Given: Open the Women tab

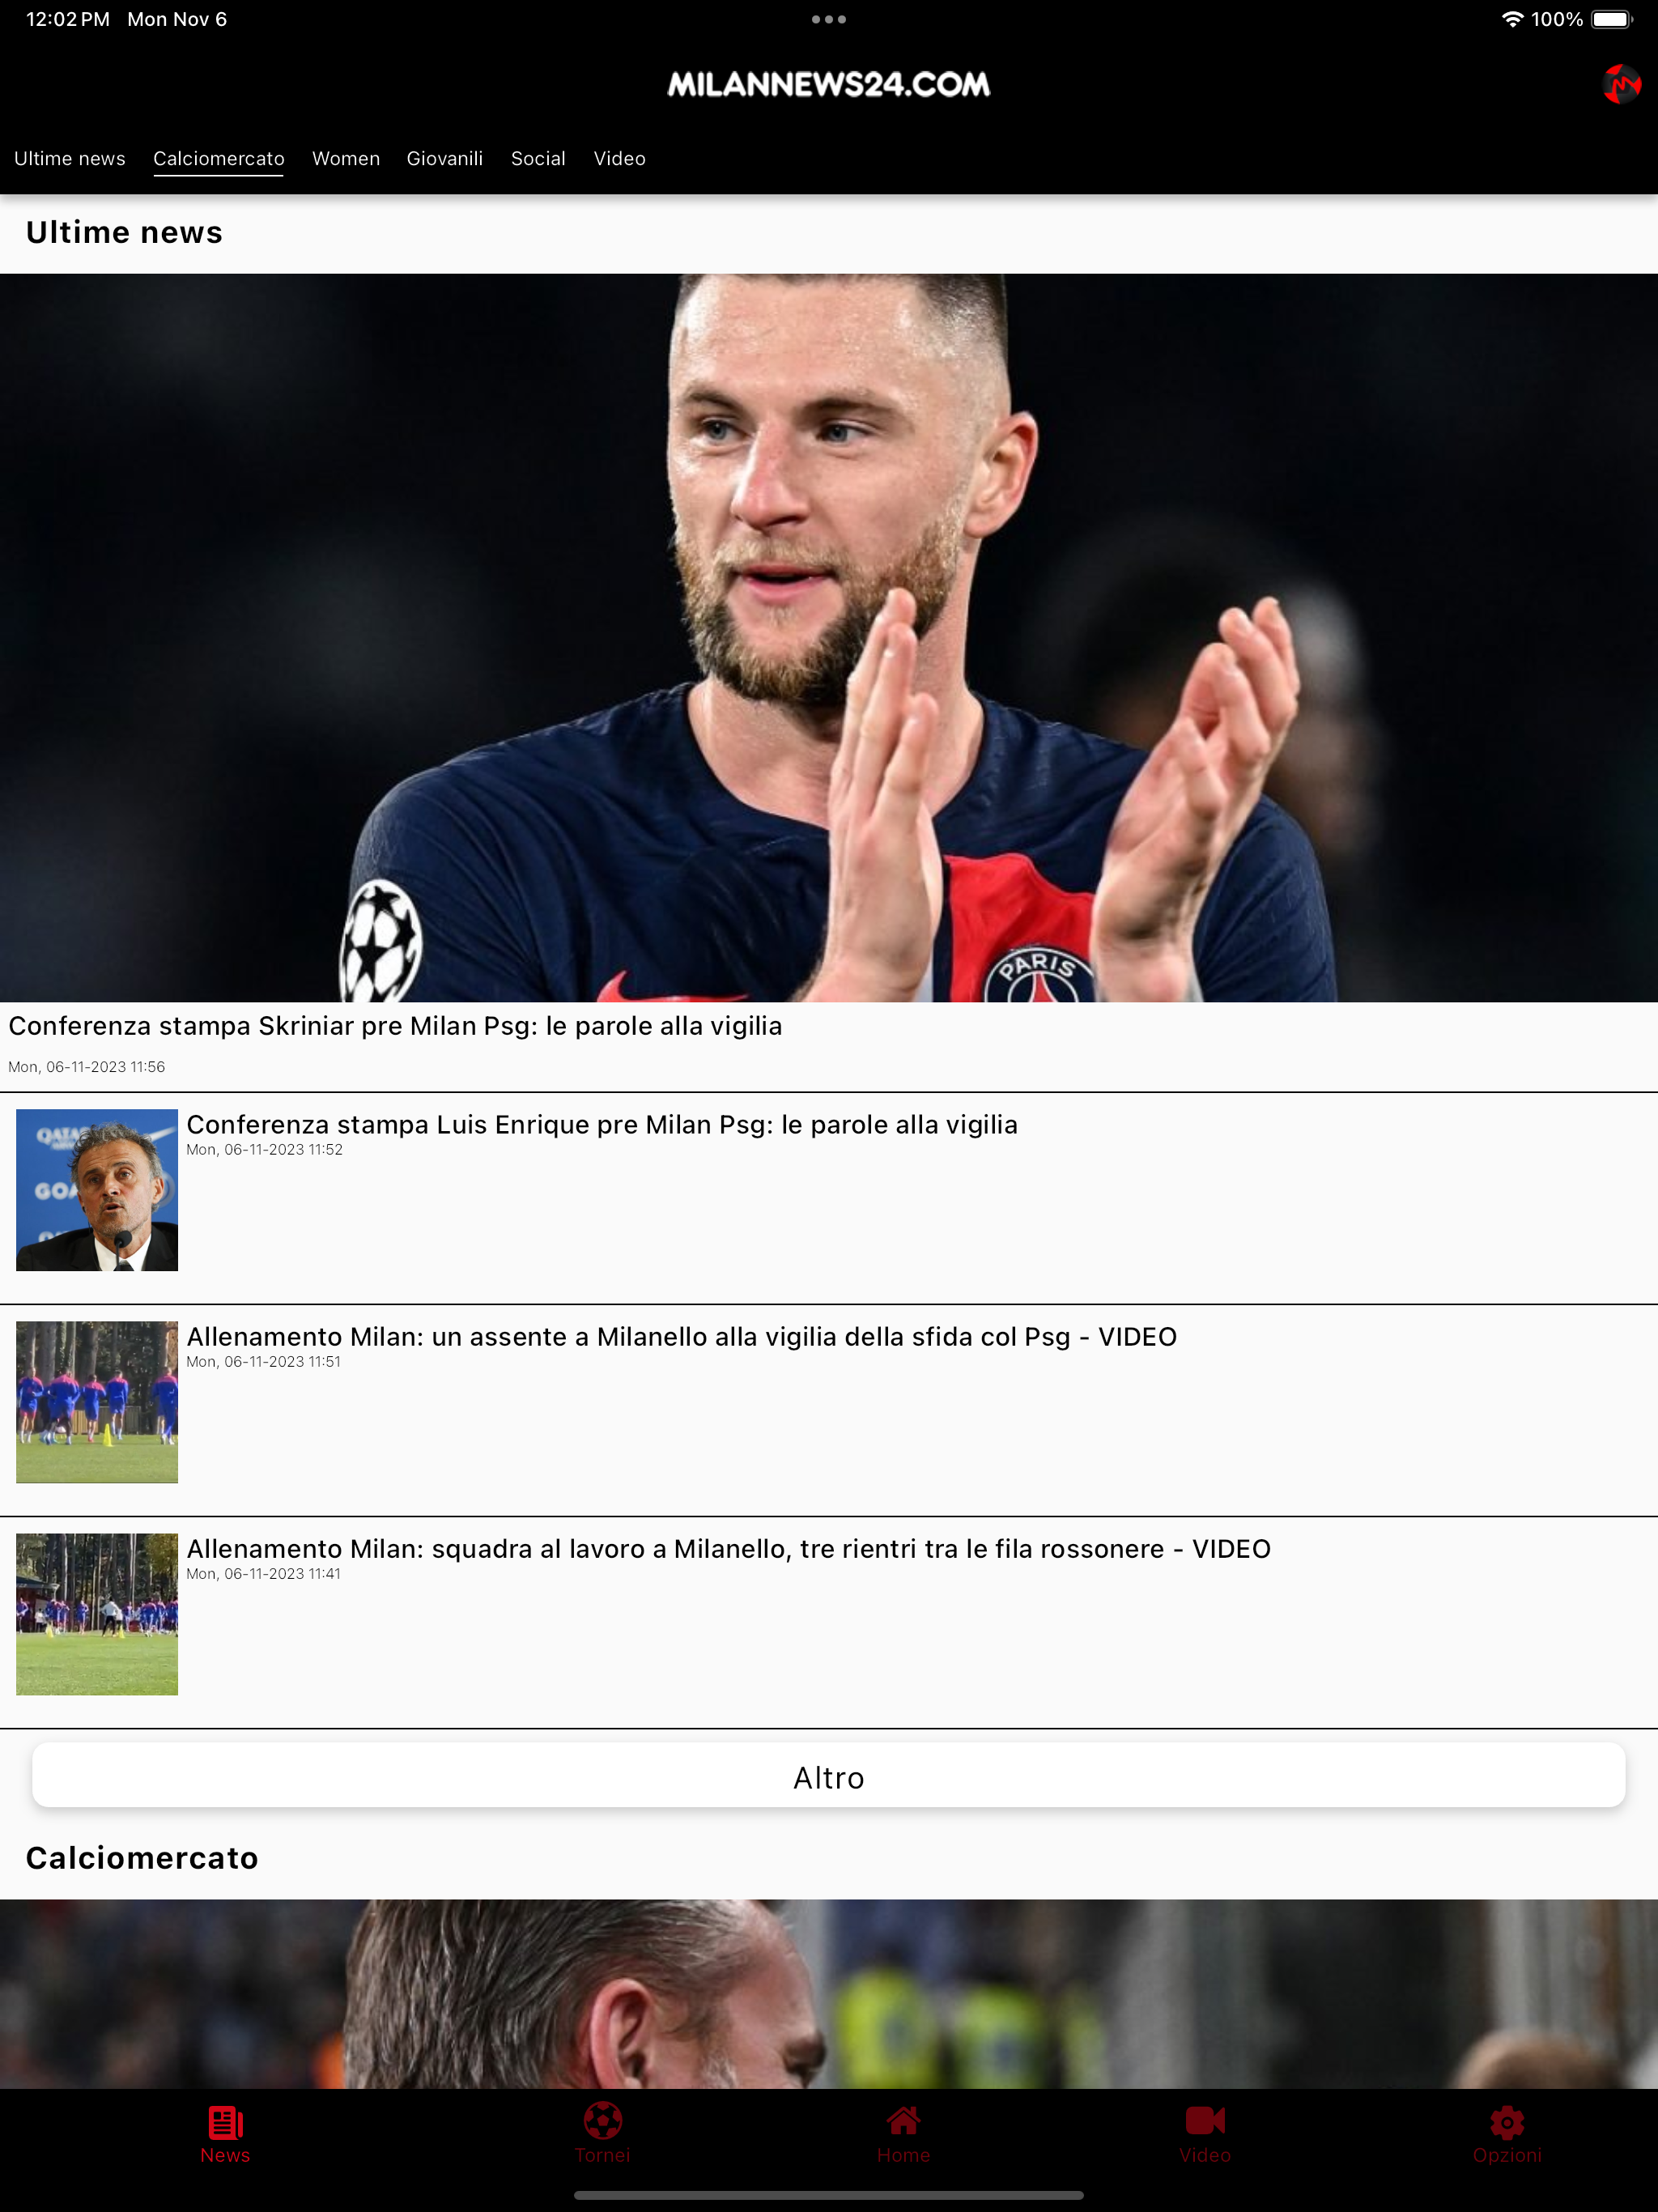Looking at the screenshot, I should click(346, 159).
